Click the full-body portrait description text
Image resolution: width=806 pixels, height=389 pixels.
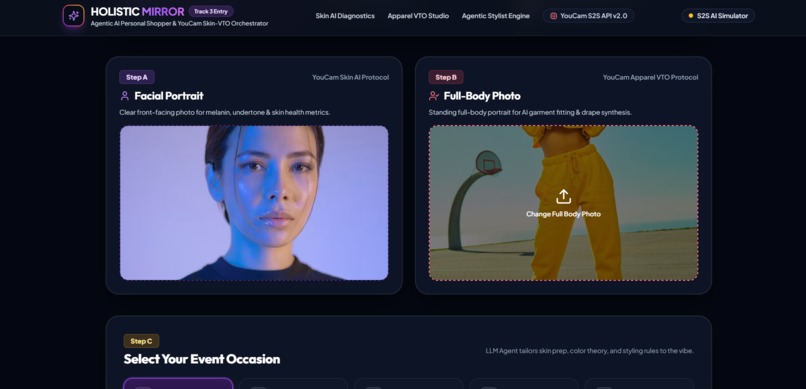530,112
